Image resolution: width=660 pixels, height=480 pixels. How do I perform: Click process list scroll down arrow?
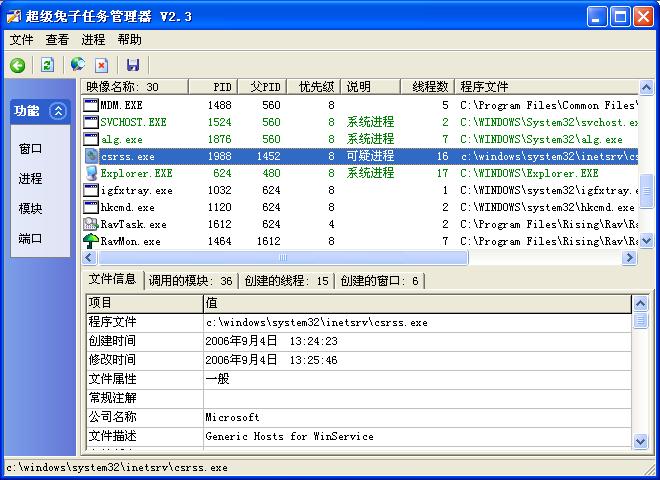point(646,241)
